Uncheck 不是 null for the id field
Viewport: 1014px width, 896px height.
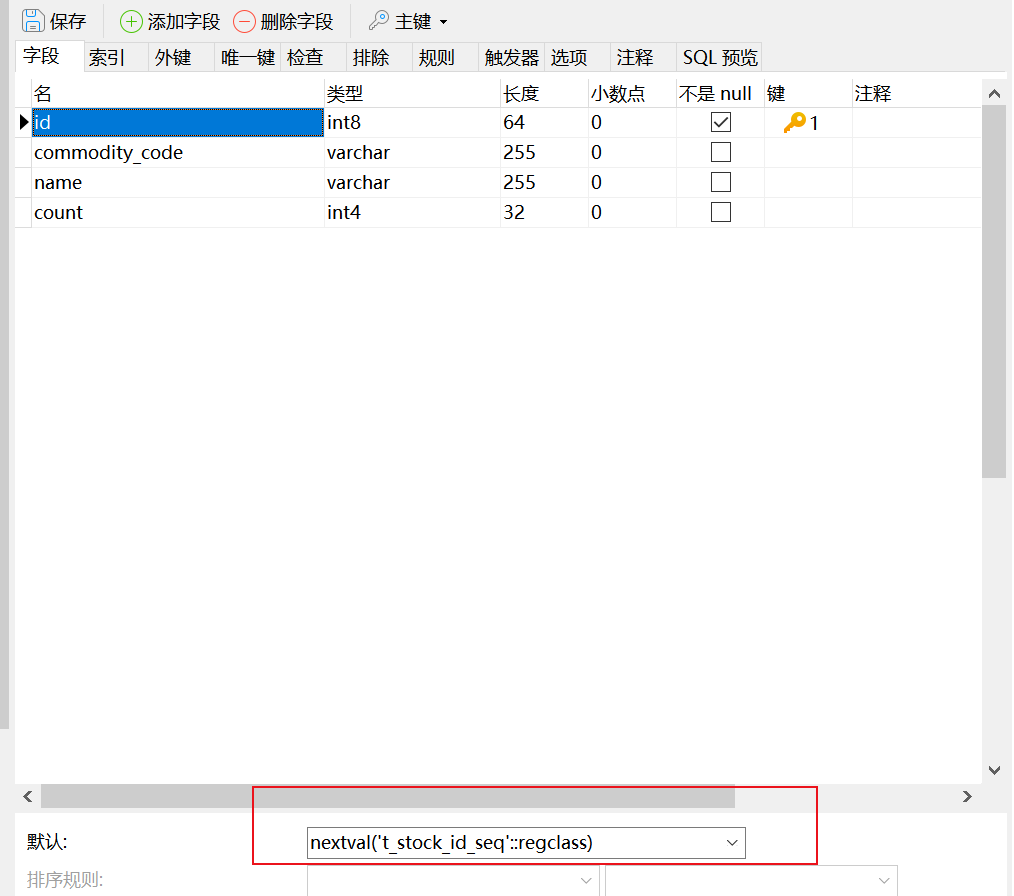pyautogui.click(x=721, y=121)
